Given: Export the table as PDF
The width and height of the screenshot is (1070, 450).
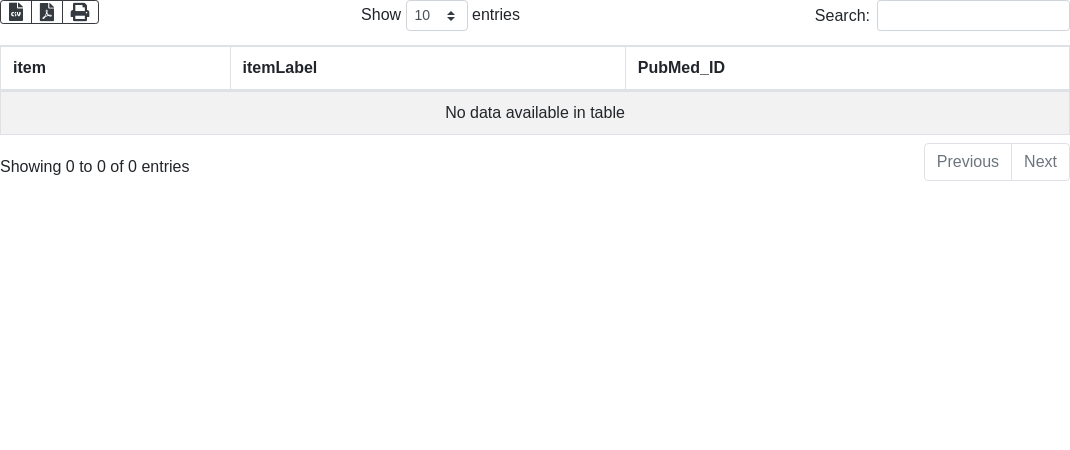Looking at the screenshot, I should point(47,12).
